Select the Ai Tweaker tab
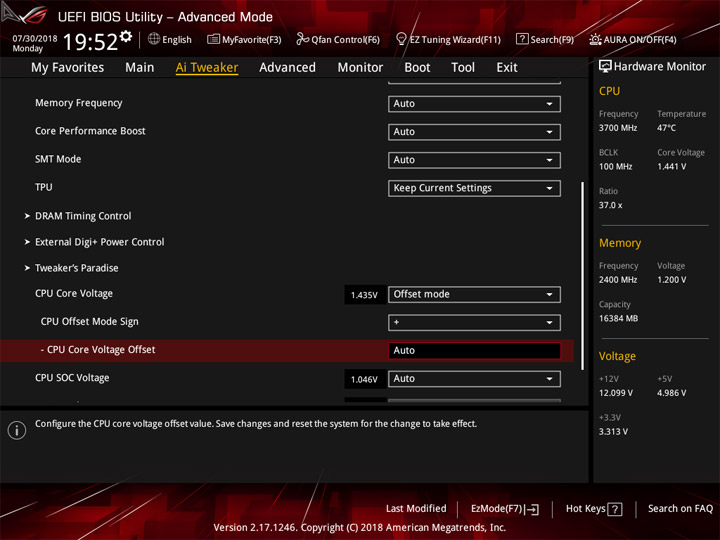720x540 pixels. pyautogui.click(x=207, y=68)
